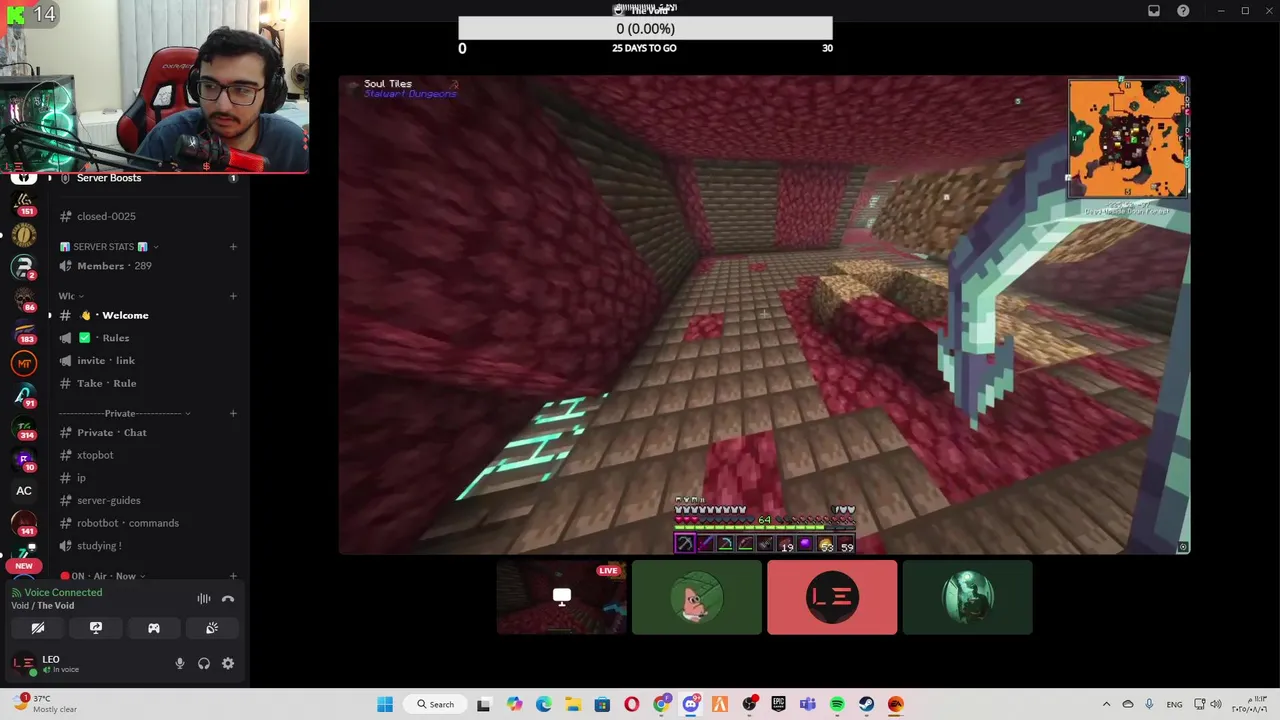
Task: Start an activity with the gamepad button
Action: pos(154,628)
